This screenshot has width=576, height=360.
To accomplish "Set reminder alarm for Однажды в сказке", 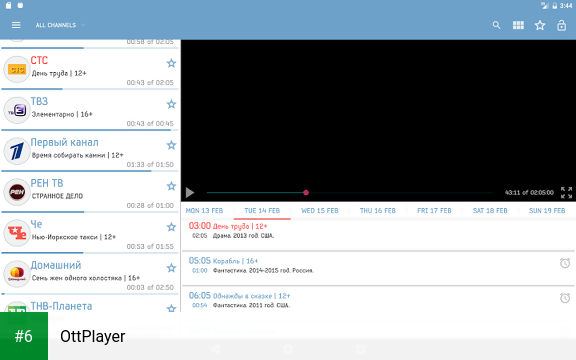I will coord(565,298).
